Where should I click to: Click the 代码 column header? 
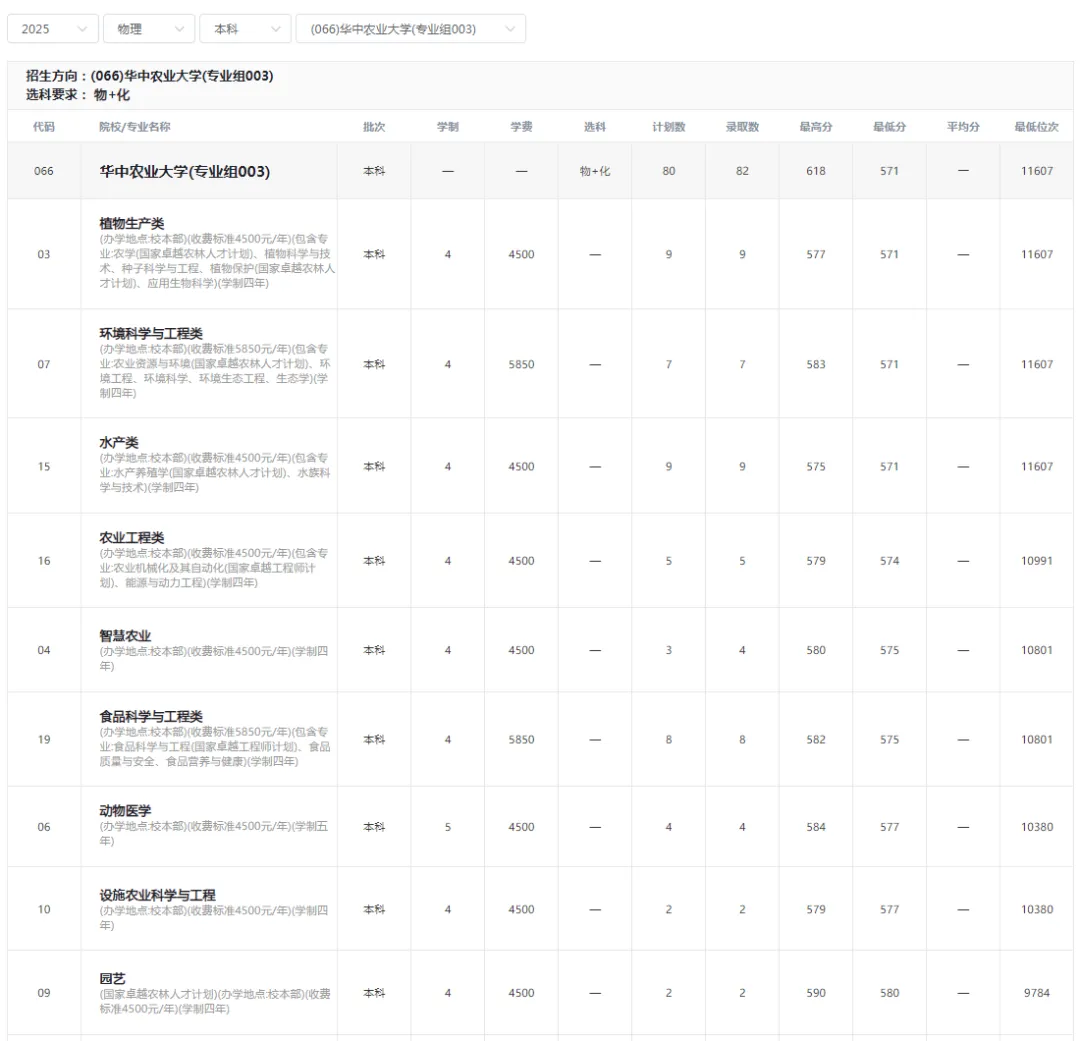[44, 127]
